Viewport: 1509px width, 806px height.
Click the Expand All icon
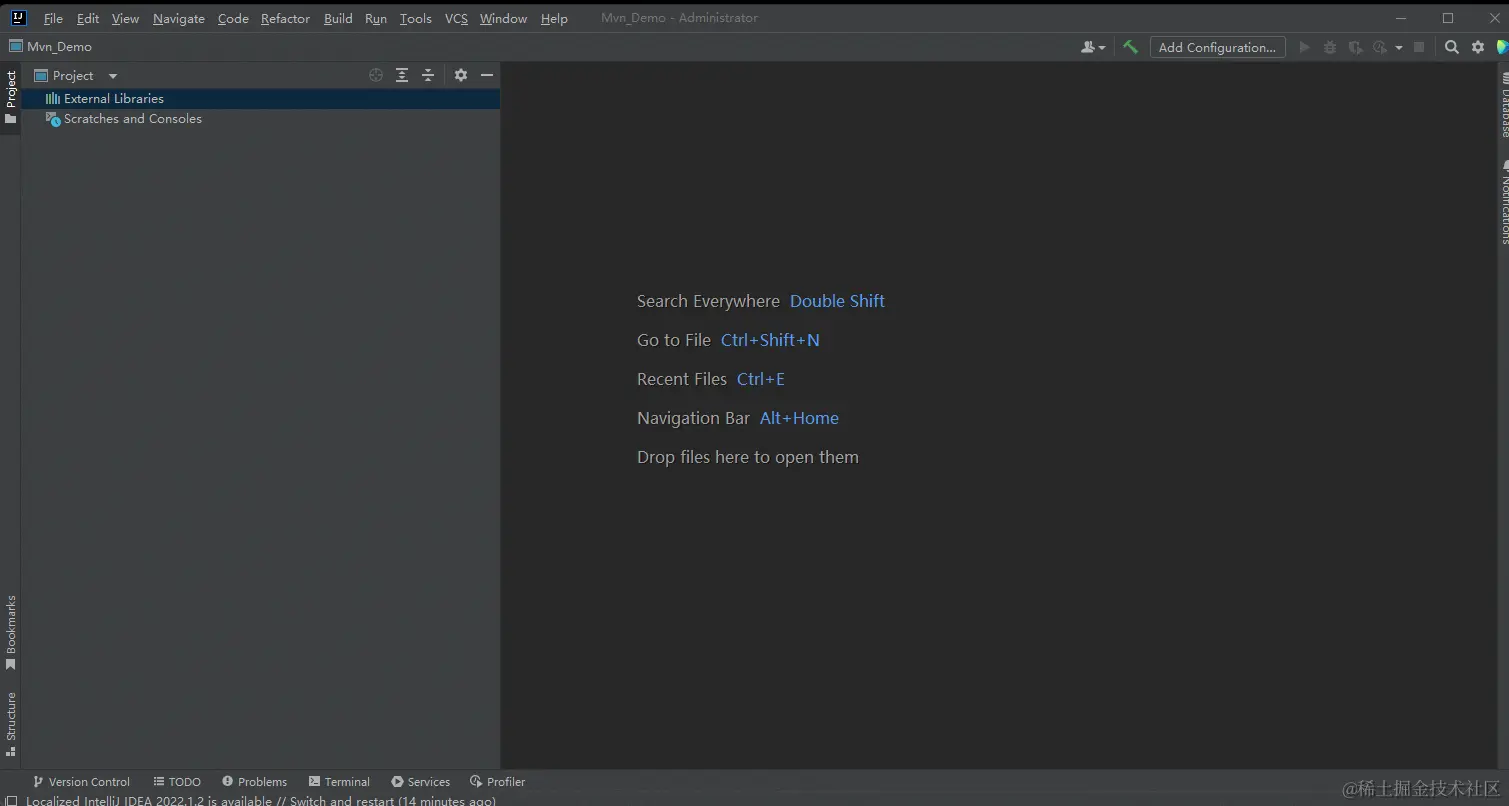click(x=402, y=75)
